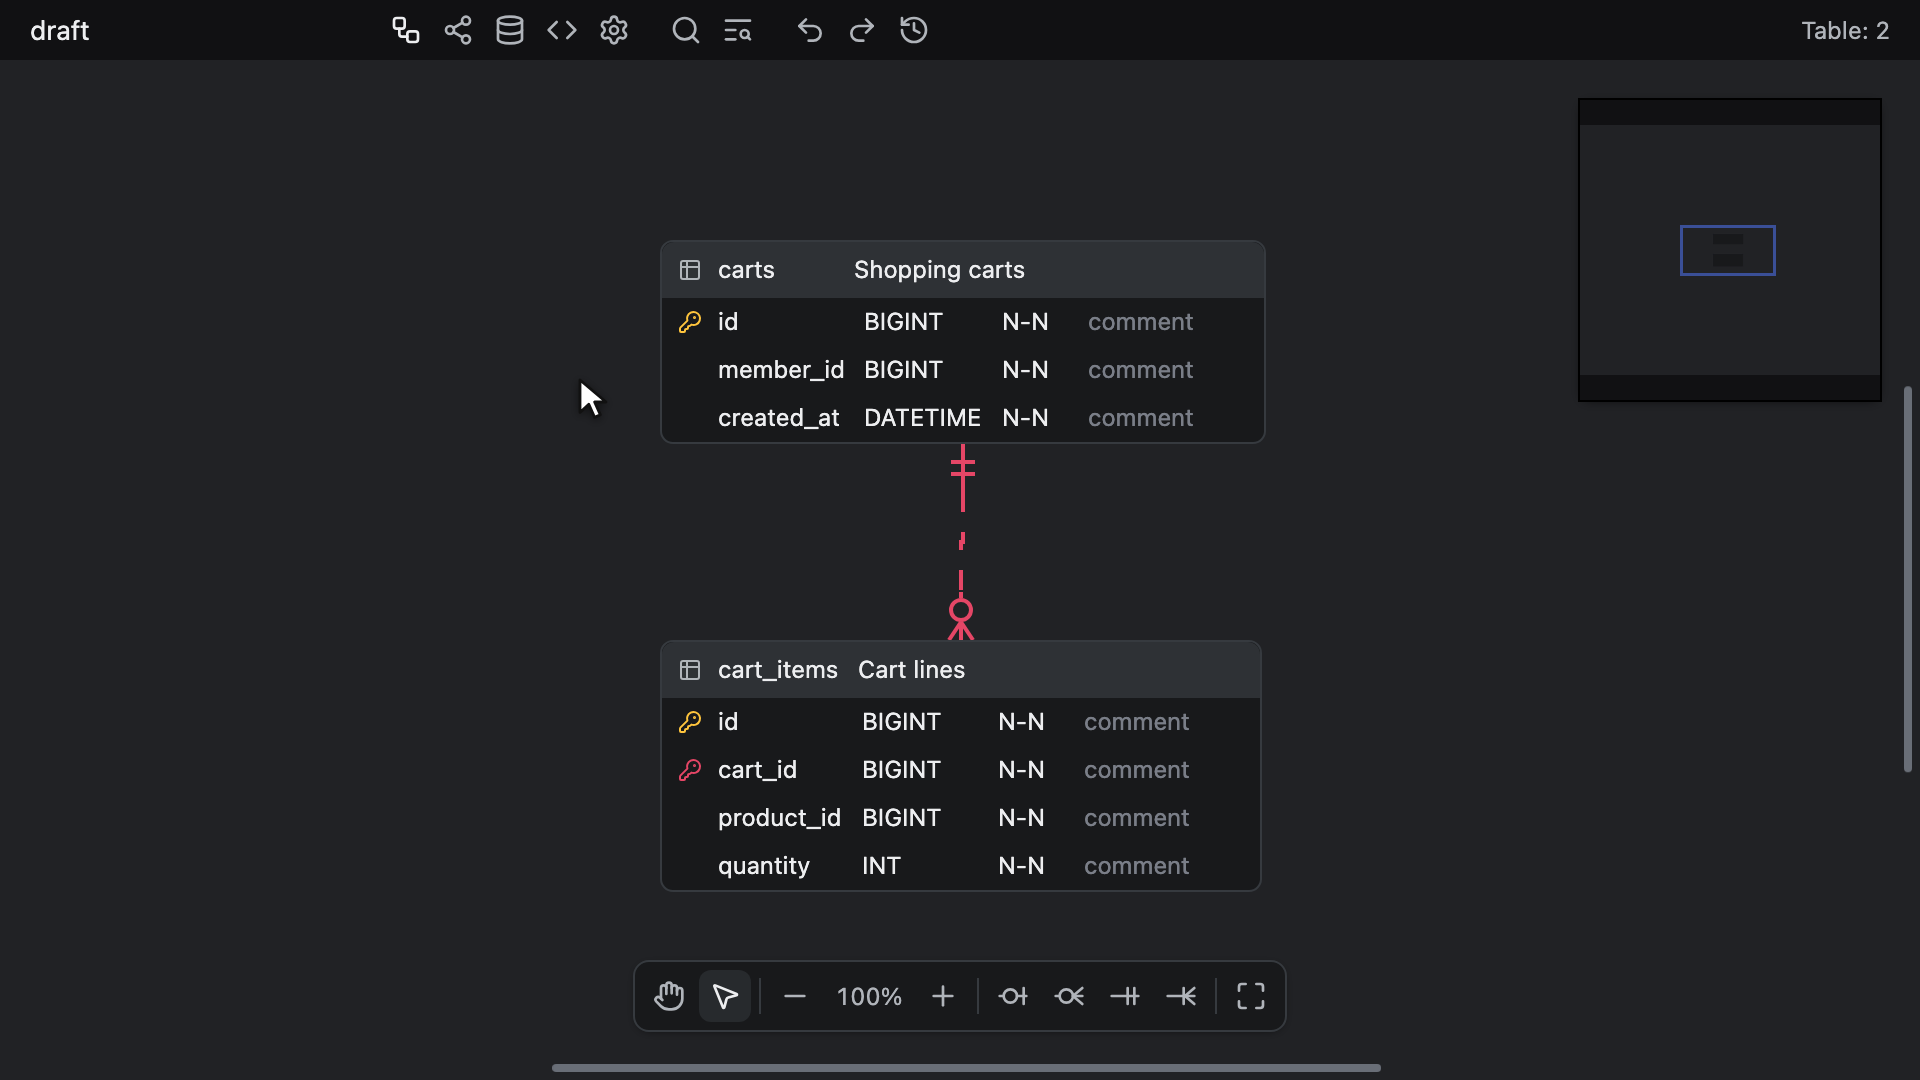This screenshot has width=1920, height=1080.
Task: Click the horizontal scrollbar thumb
Action: (966, 1068)
